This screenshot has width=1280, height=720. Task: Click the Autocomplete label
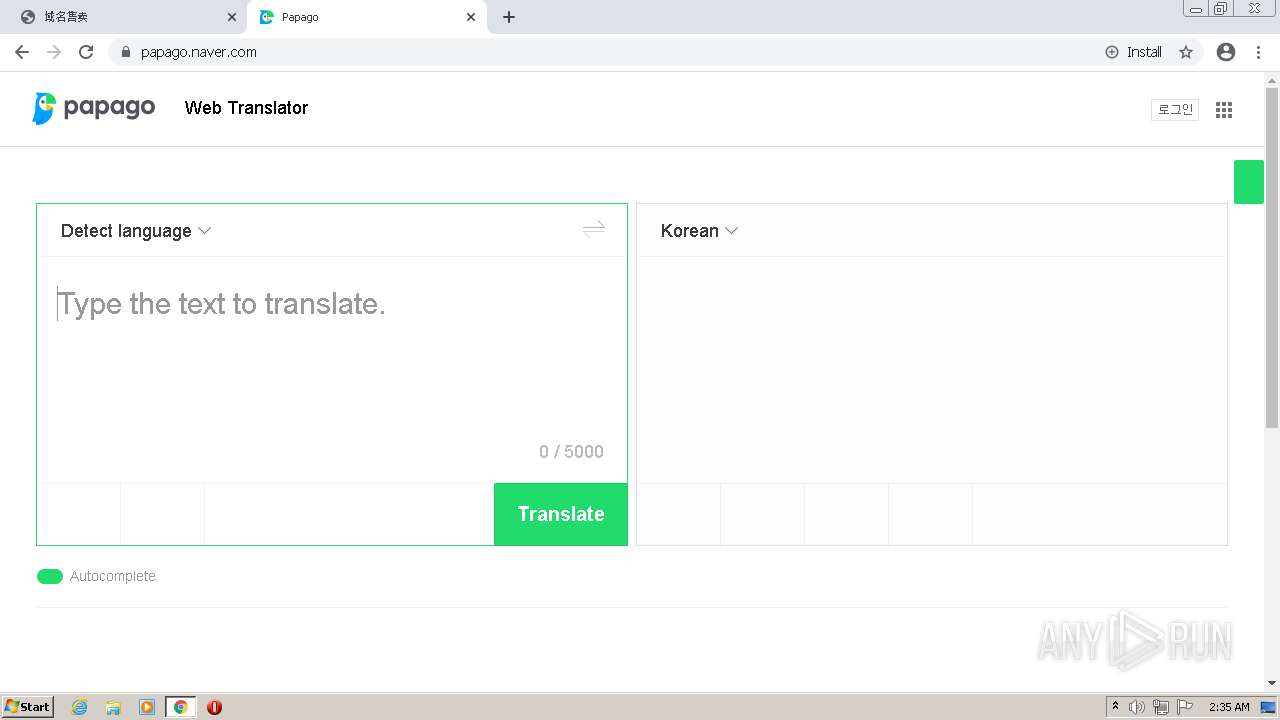[113, 576]
